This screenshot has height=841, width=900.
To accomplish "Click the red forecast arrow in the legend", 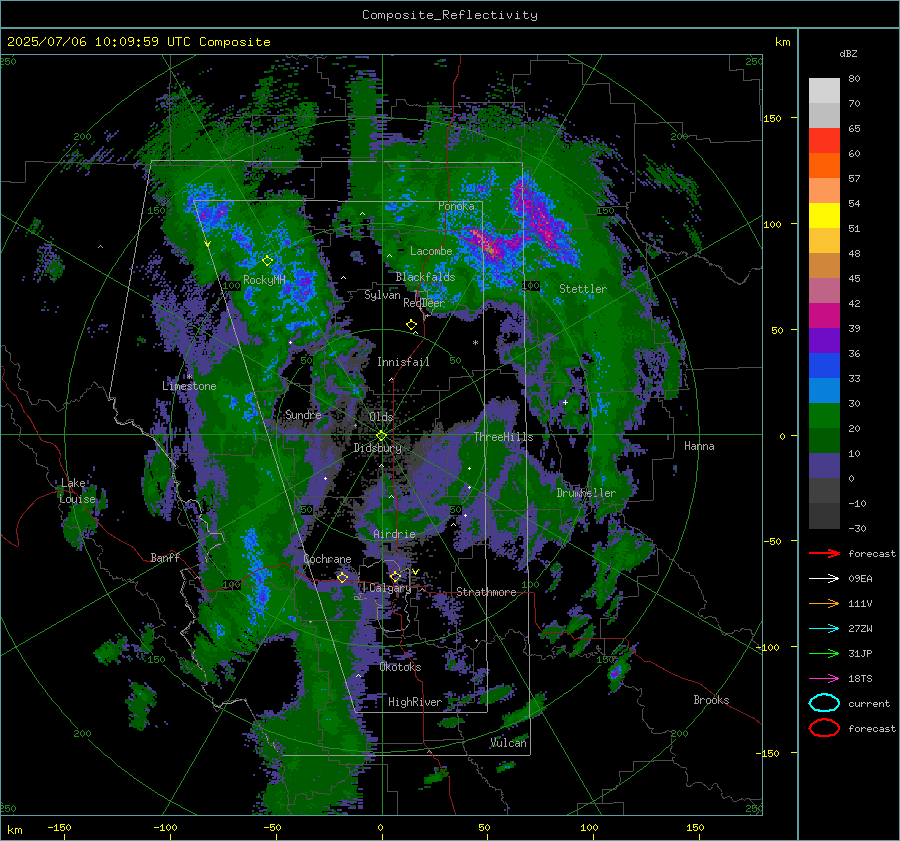I will coord(824,553).
